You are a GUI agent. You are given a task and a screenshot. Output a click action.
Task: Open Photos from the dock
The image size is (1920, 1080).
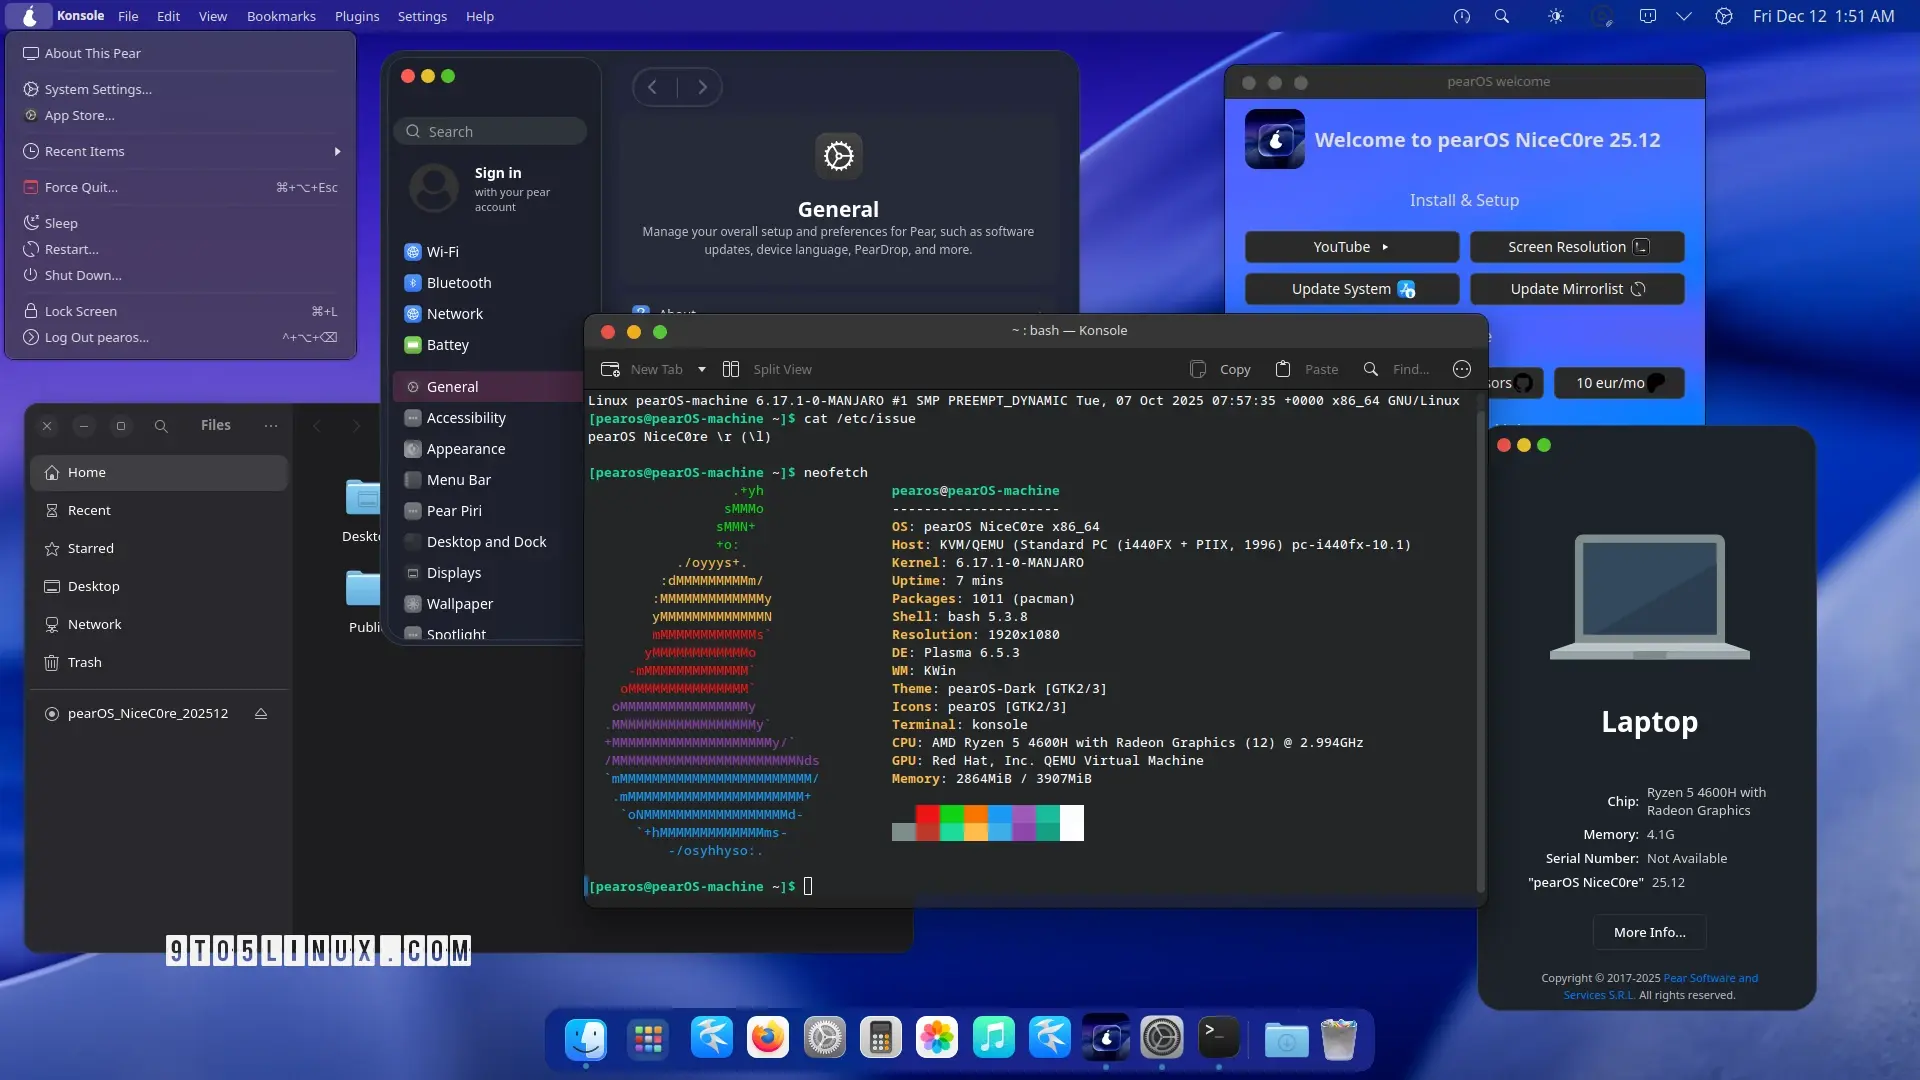point(937,1038)
